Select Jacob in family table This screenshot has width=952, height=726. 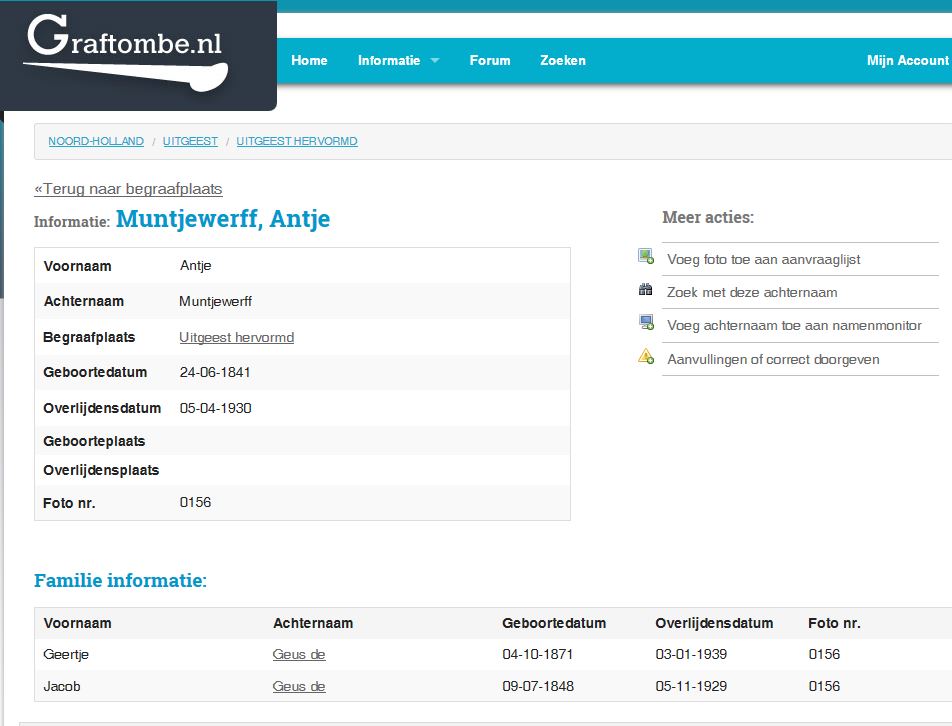point(61,686)
